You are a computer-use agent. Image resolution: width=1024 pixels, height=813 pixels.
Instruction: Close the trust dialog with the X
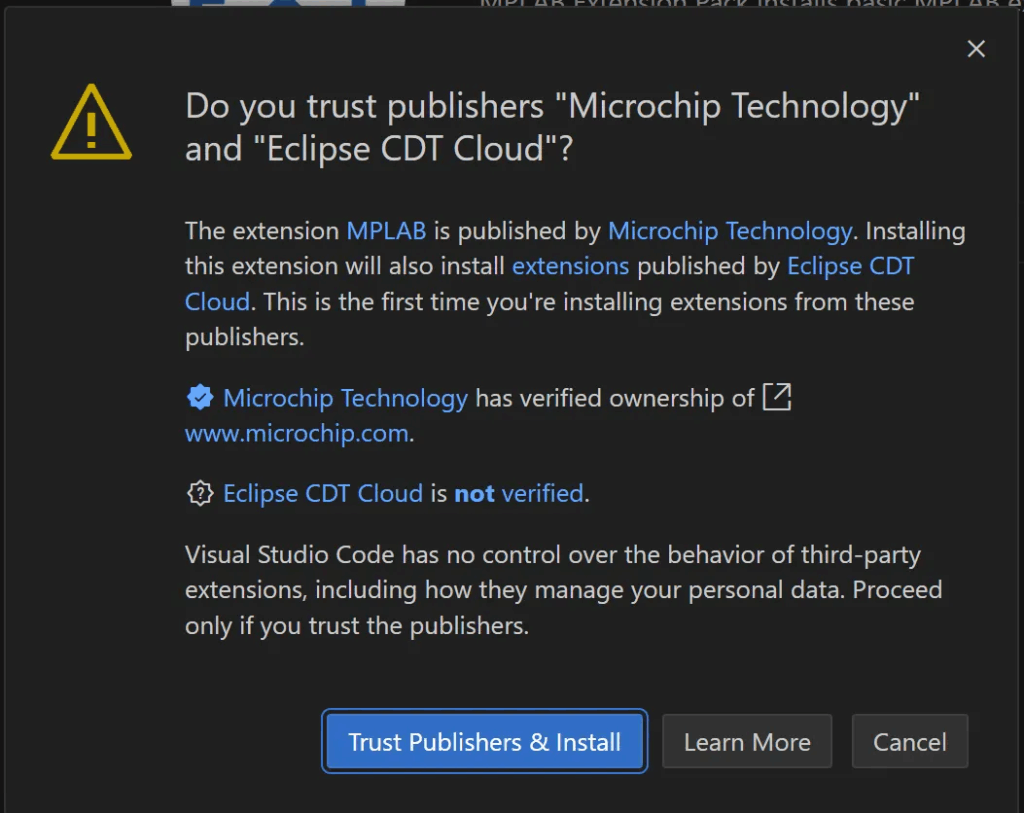click(x=976, y=49)
